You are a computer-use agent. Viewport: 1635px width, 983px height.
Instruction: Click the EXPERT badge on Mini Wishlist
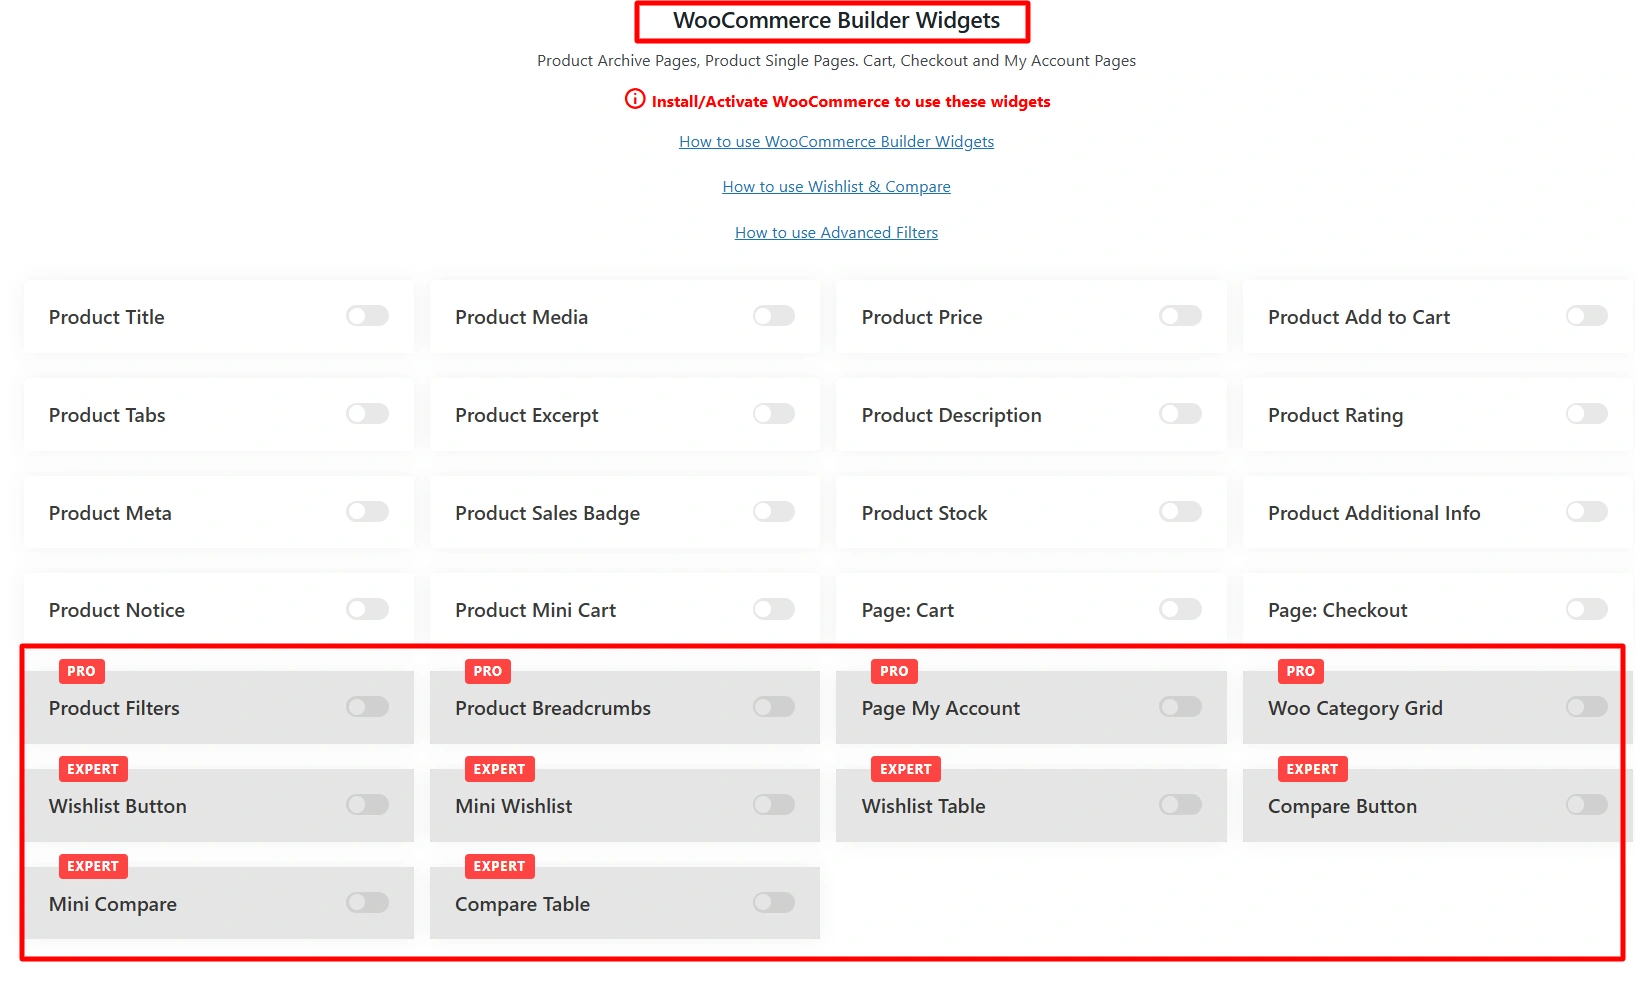coord(500,769)
